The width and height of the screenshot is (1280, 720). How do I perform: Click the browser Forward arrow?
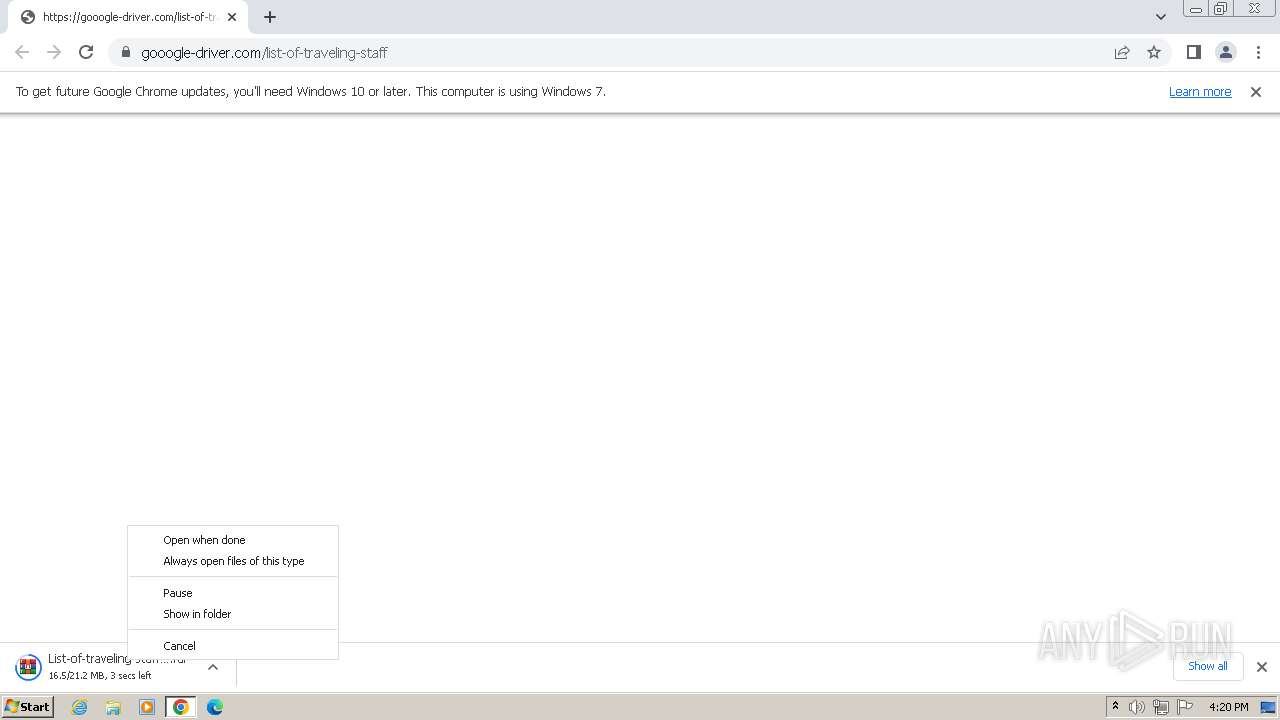(x=54, y=52)
